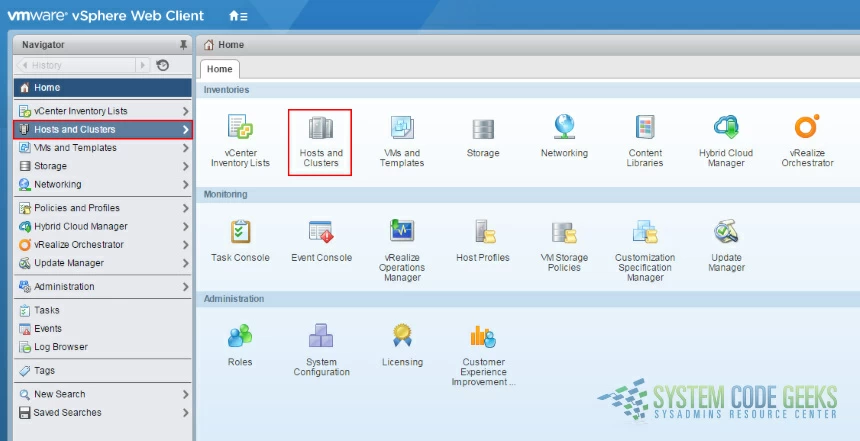Open New Search in the Navigator
The width and height of the screenshot is (860, 441).
[103, 394]
